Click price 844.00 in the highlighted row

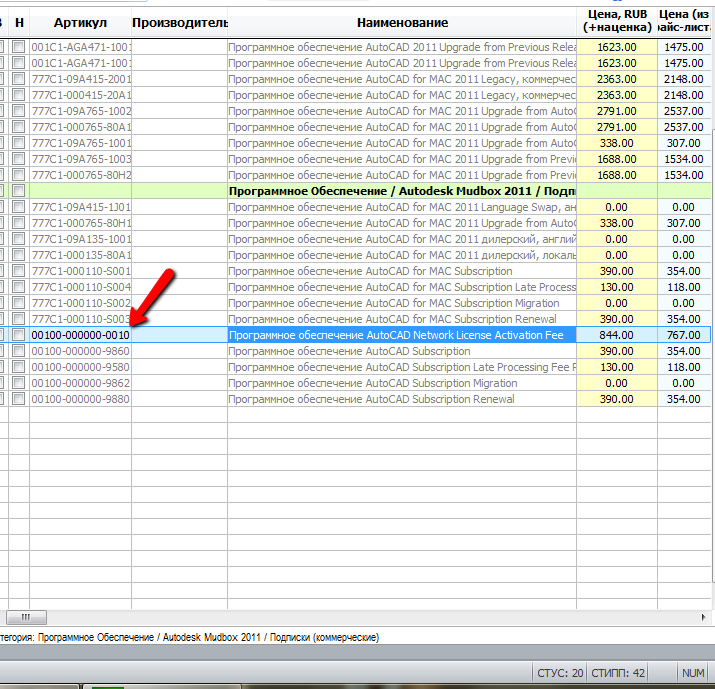click(x=617, y=335)
